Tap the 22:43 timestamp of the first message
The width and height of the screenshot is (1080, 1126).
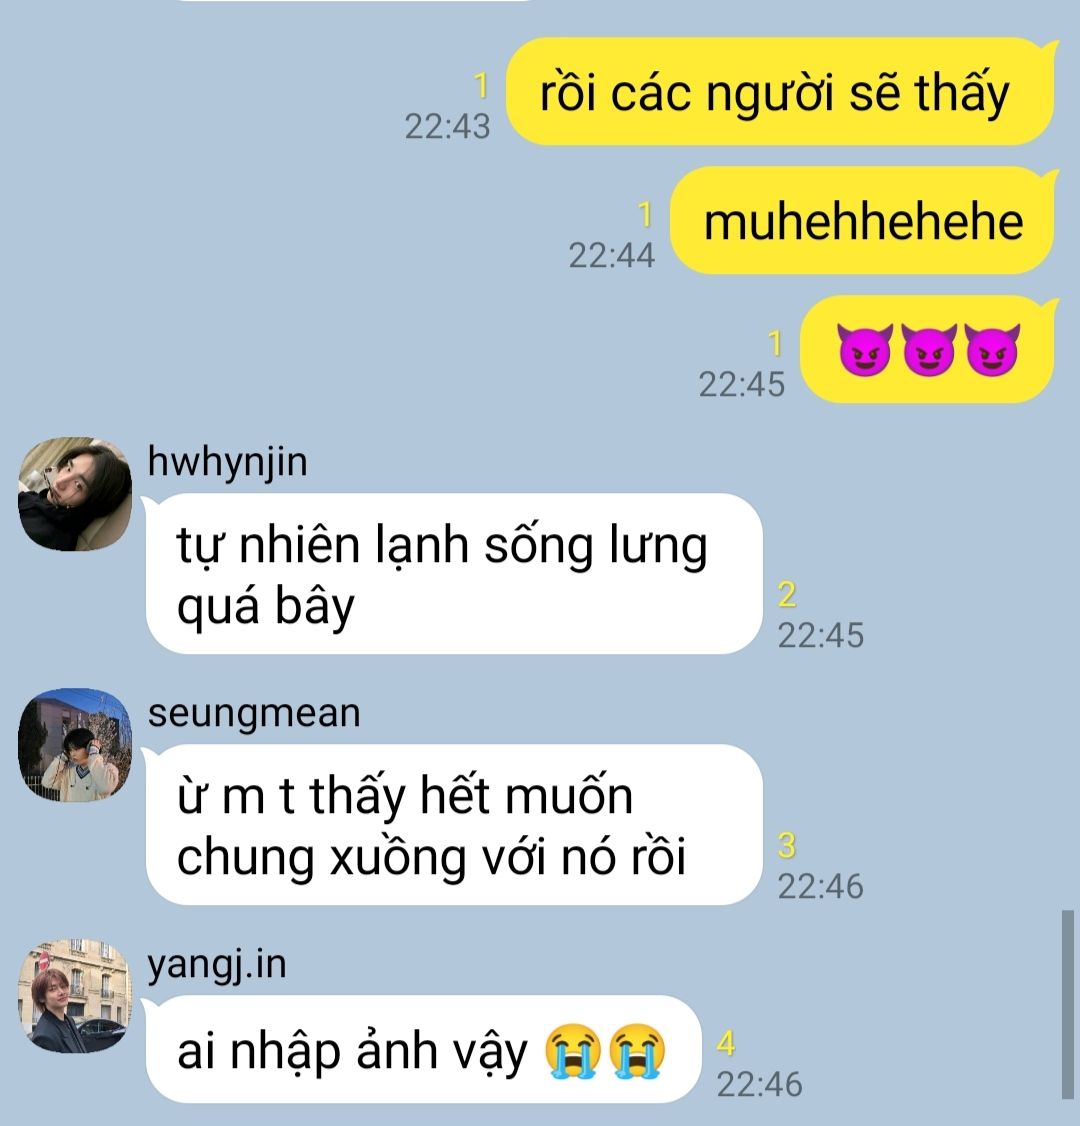447,126
